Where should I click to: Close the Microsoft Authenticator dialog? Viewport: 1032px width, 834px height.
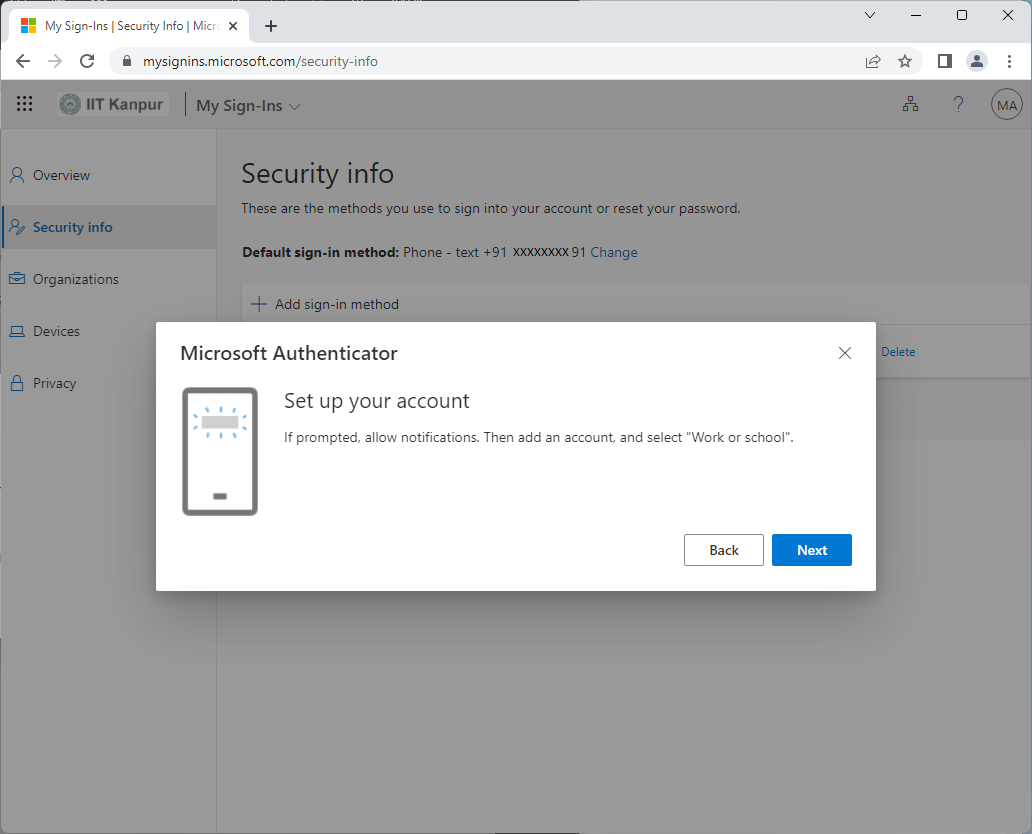844,353
